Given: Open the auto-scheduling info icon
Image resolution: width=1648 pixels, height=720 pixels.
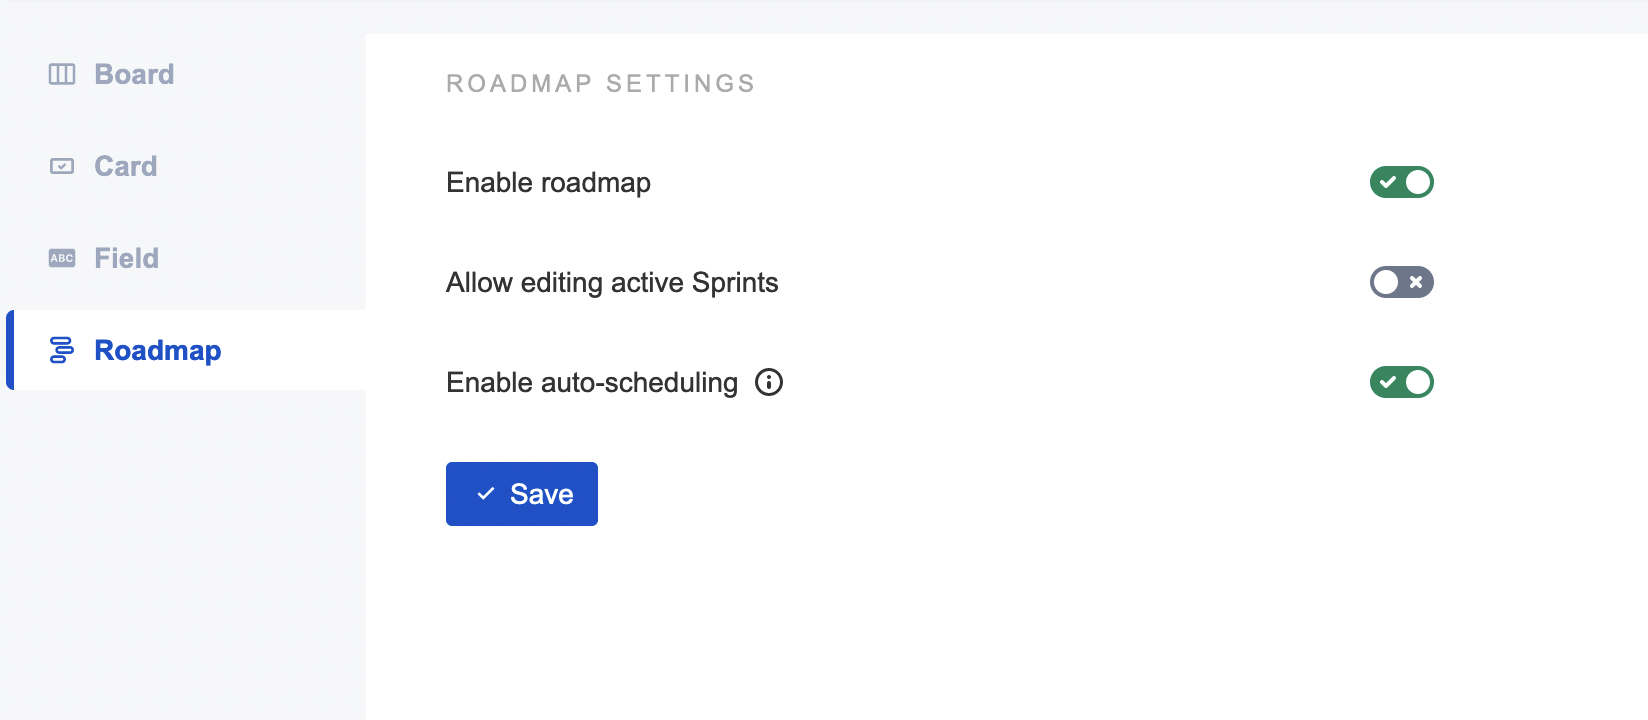Looking at the screenshot, I should 769,382.
